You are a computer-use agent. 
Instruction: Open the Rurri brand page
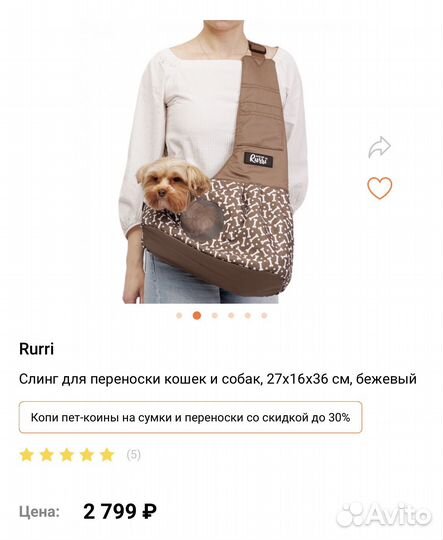[37, 349]
